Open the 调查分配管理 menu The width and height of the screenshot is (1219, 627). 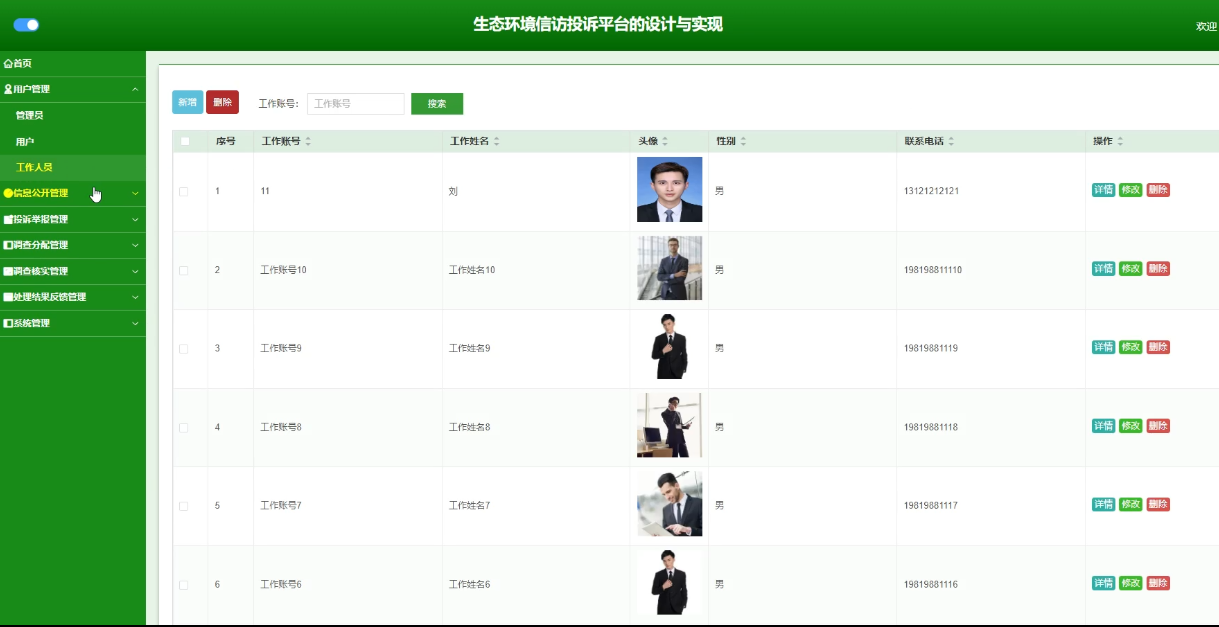tap(40, 246)
